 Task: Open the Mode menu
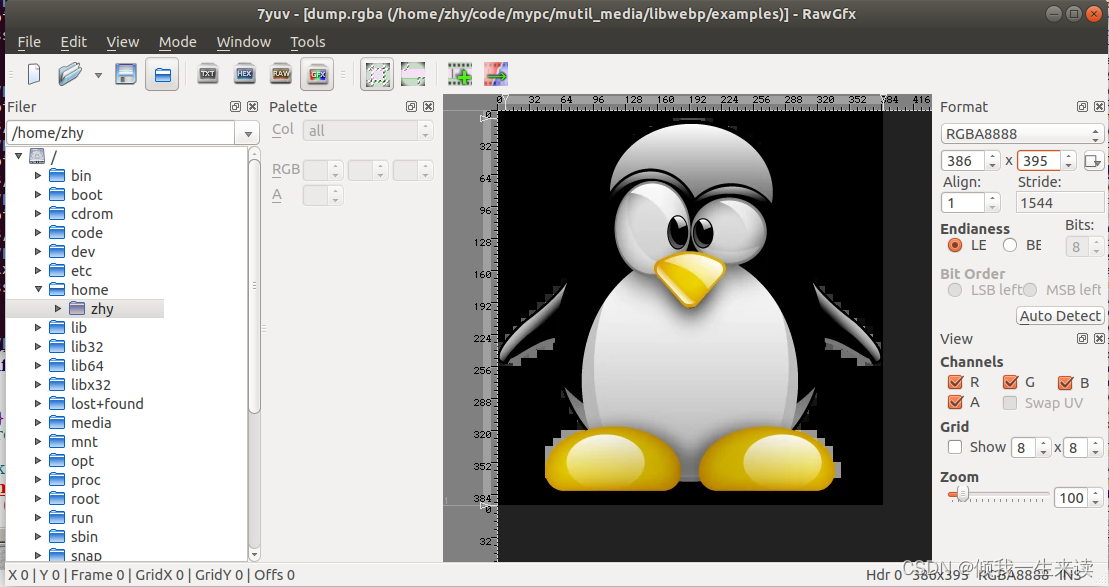coord(177,41)
